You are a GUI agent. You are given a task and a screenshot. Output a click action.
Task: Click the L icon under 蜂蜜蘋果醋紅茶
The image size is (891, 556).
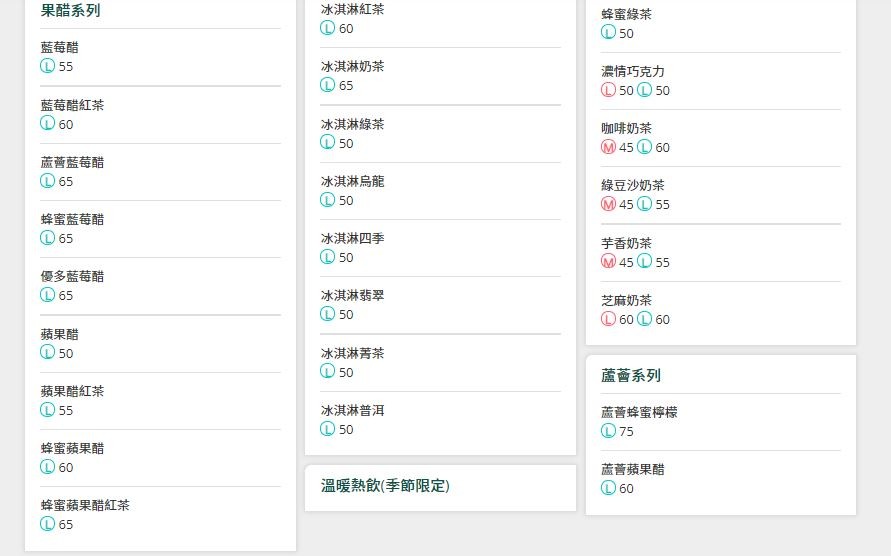[47, 524]
